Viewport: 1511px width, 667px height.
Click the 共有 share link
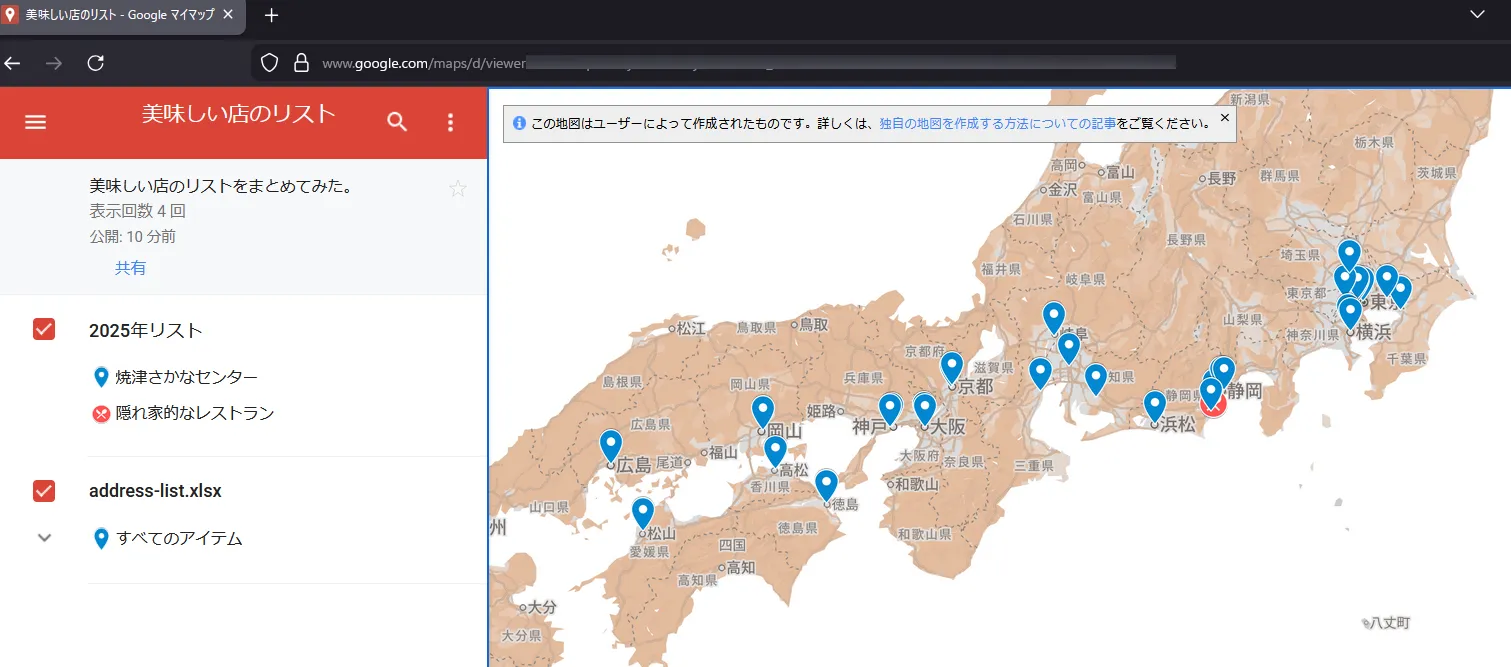[130, 268]
